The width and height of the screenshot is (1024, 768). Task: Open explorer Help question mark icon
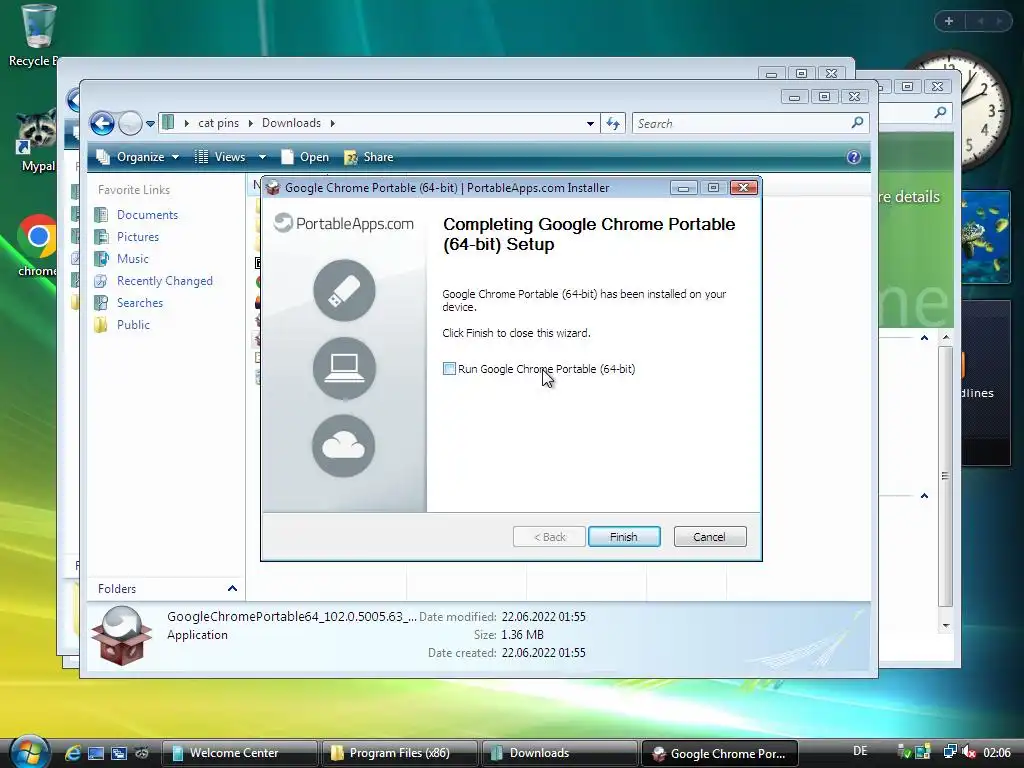(854, 157)
